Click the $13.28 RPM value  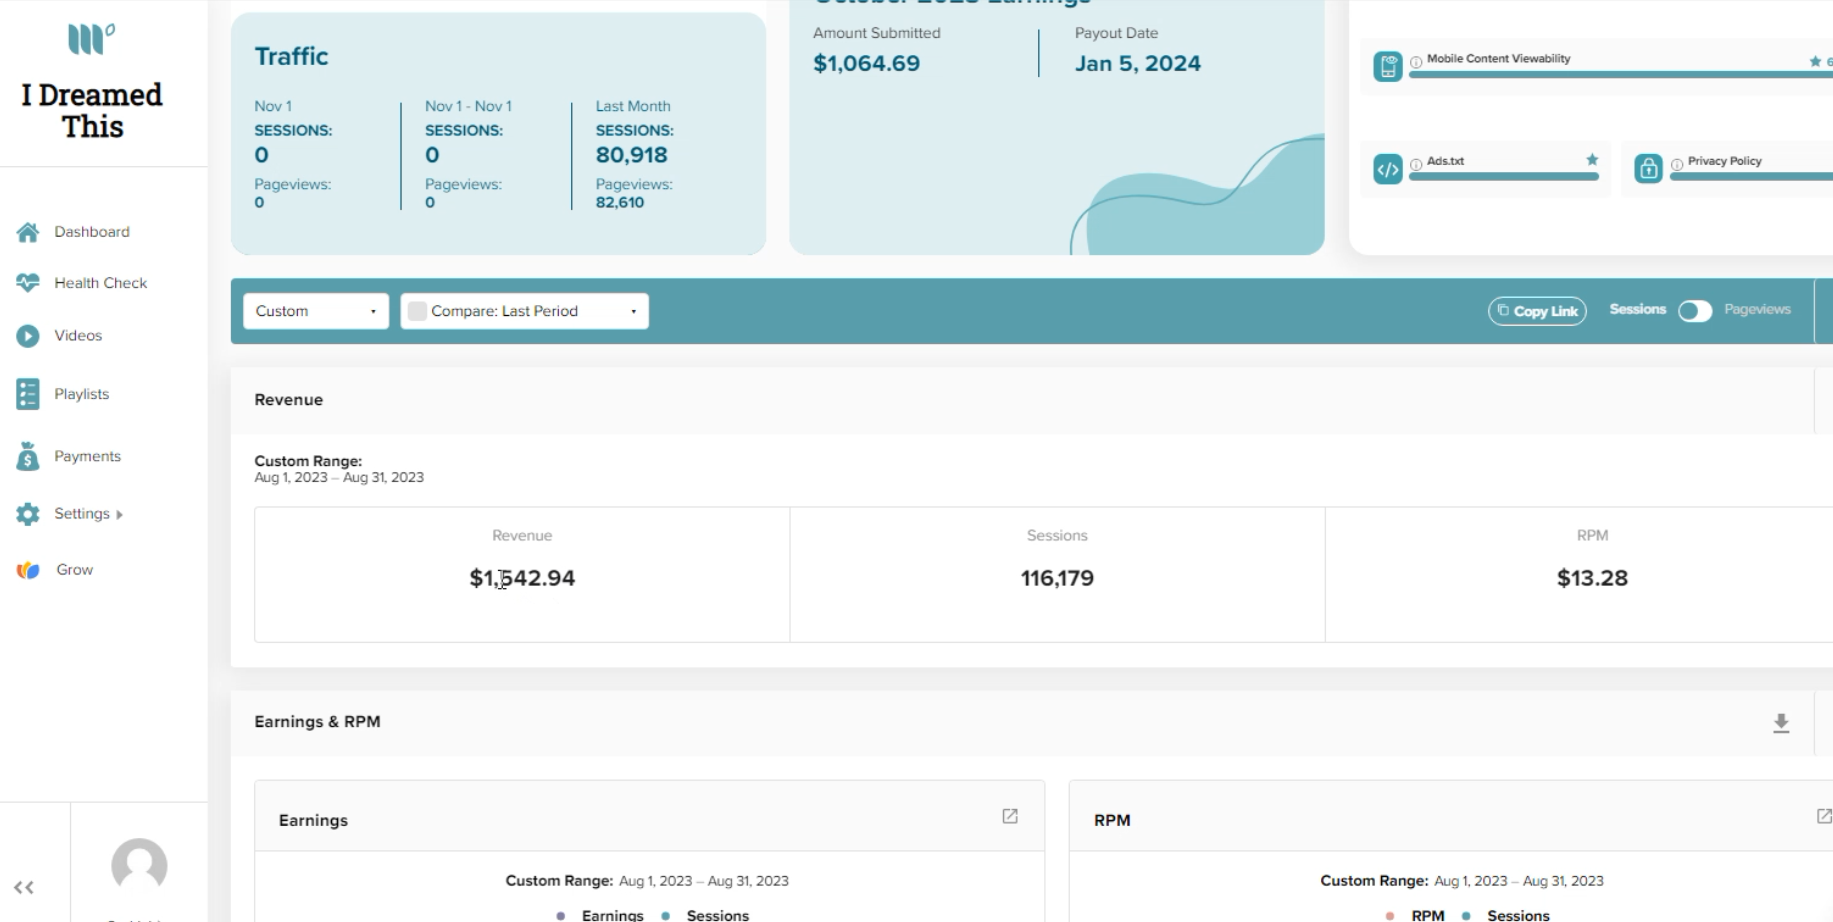point(1592,578)
